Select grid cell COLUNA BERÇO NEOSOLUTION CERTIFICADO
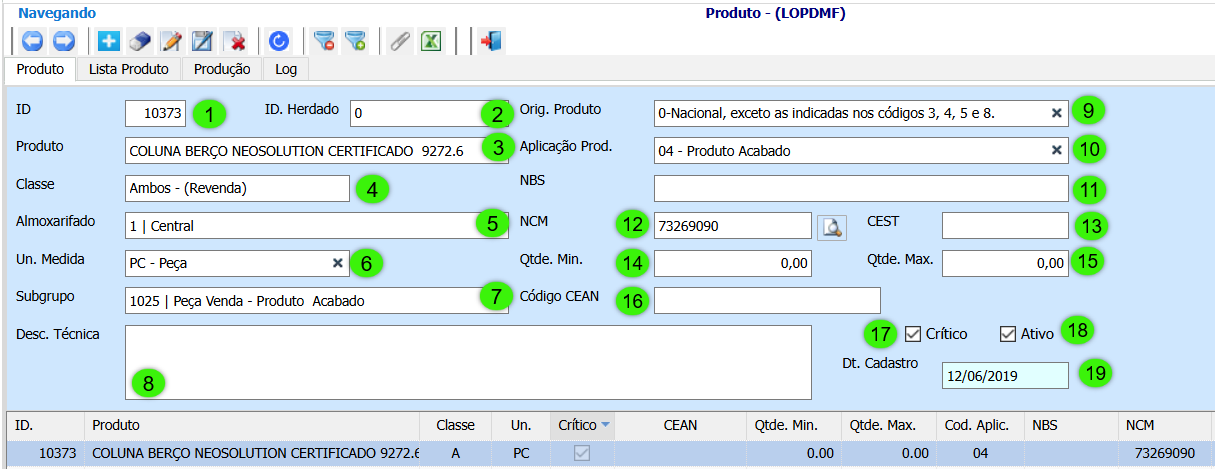Viewport: 1215px width, 469px height. (252, 453)
